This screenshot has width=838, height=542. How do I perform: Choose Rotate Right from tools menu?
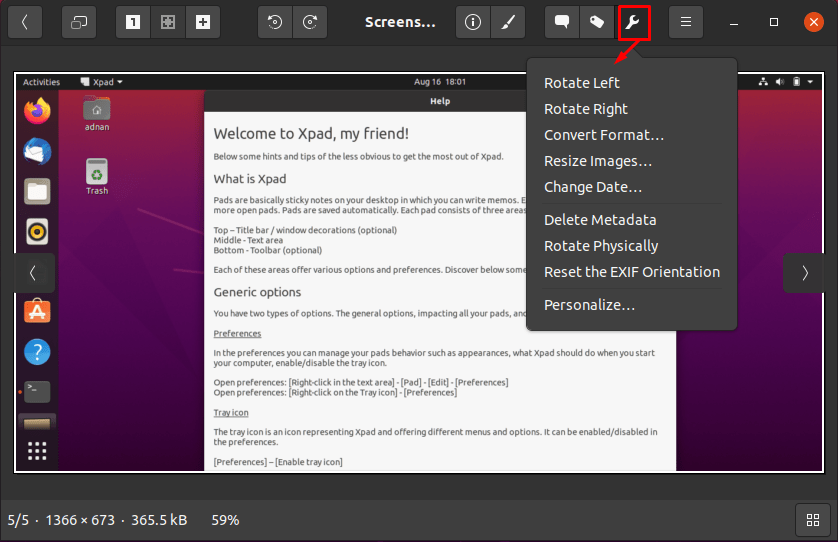click(586, 109)
